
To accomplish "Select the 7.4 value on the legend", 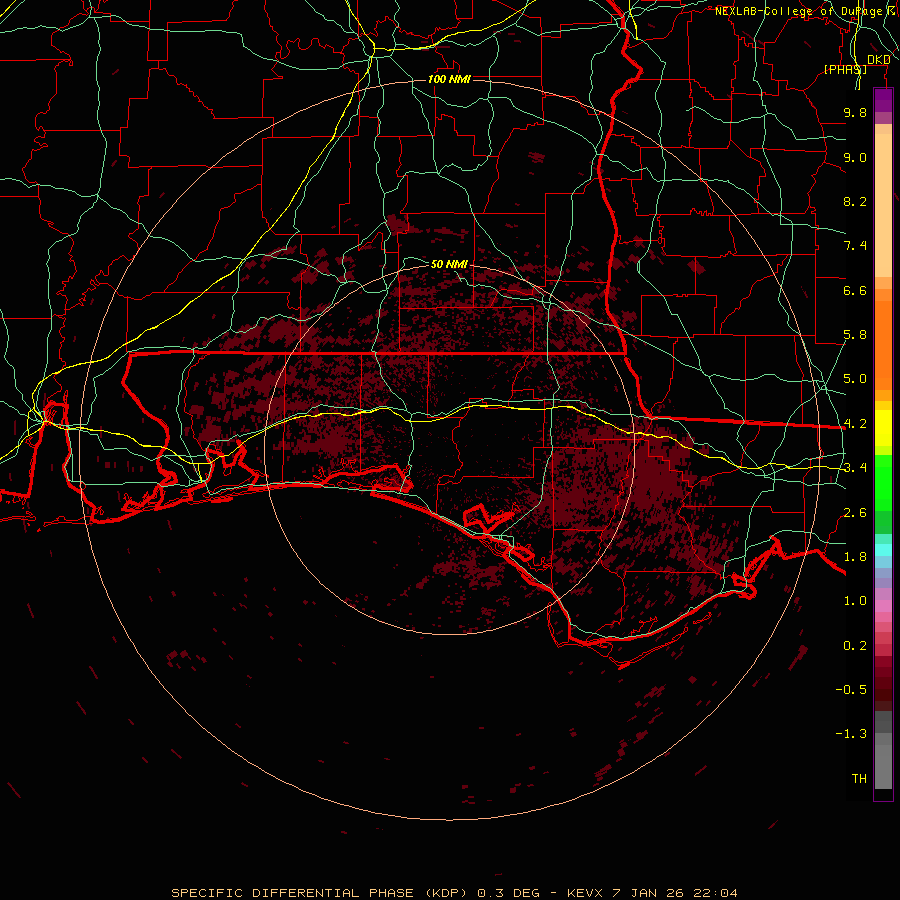I will click(x=855, y=246).
